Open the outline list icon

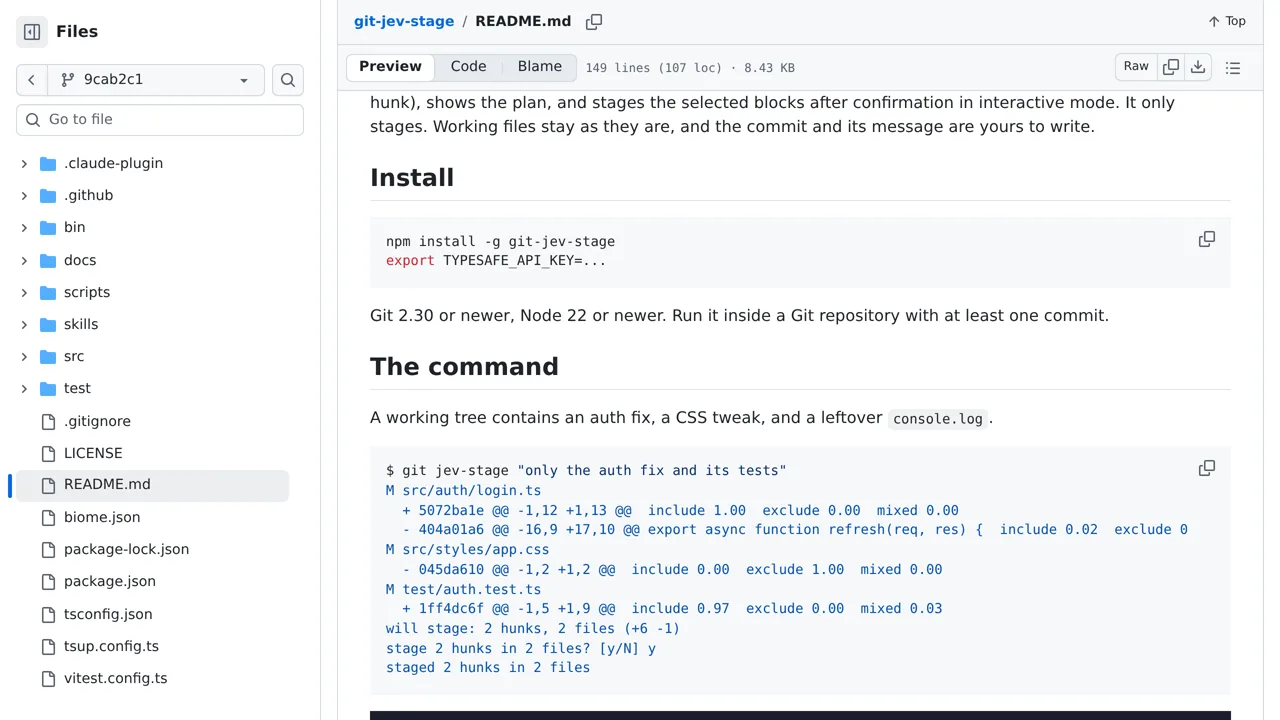click(x=1233, y=68)
